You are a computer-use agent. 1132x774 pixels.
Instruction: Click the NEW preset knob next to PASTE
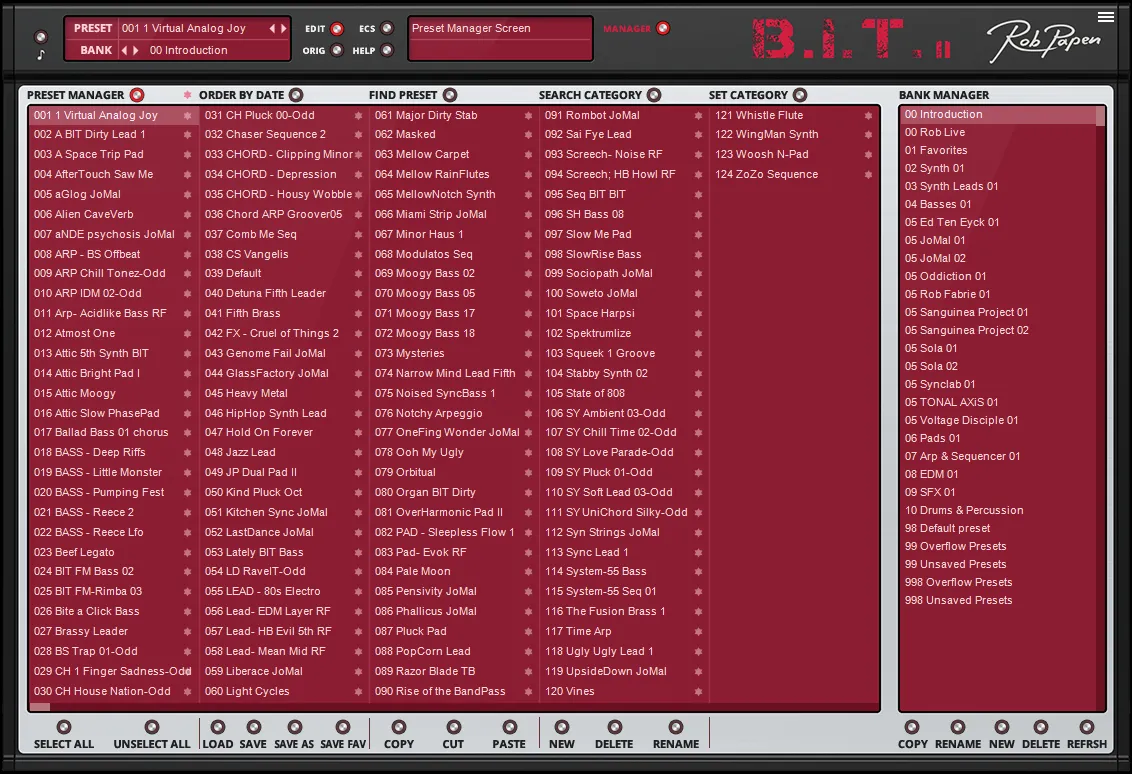coord(562,727)
